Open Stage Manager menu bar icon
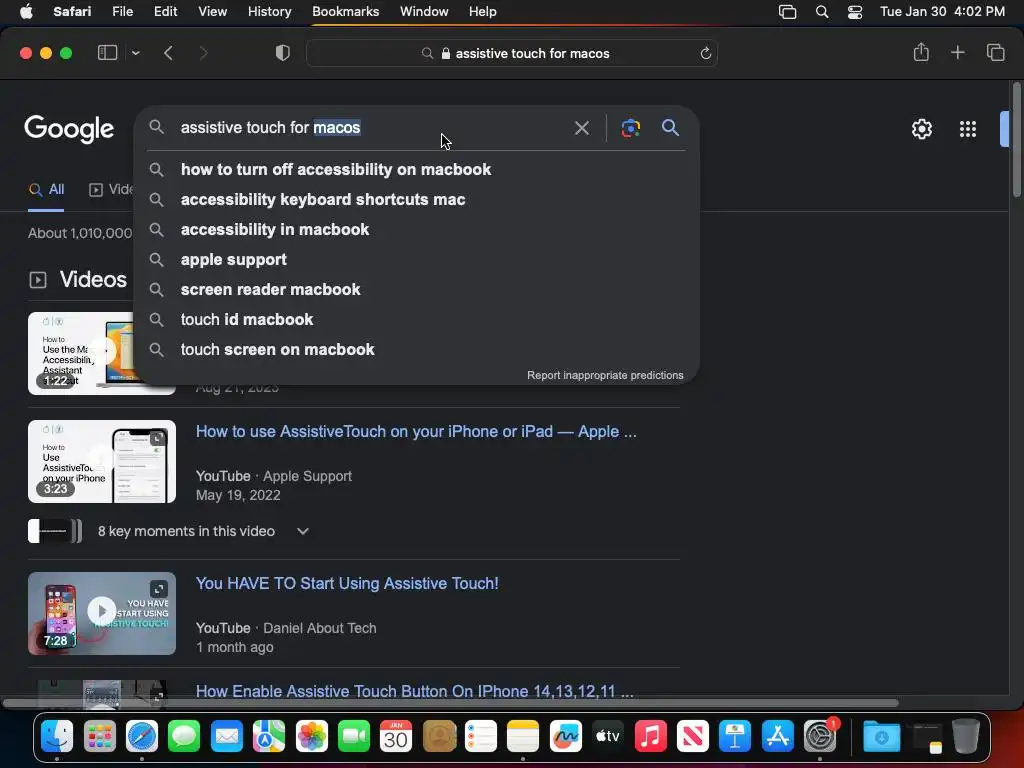The width and height of the screenshot is (1024, 768). [x=788, y=12]
